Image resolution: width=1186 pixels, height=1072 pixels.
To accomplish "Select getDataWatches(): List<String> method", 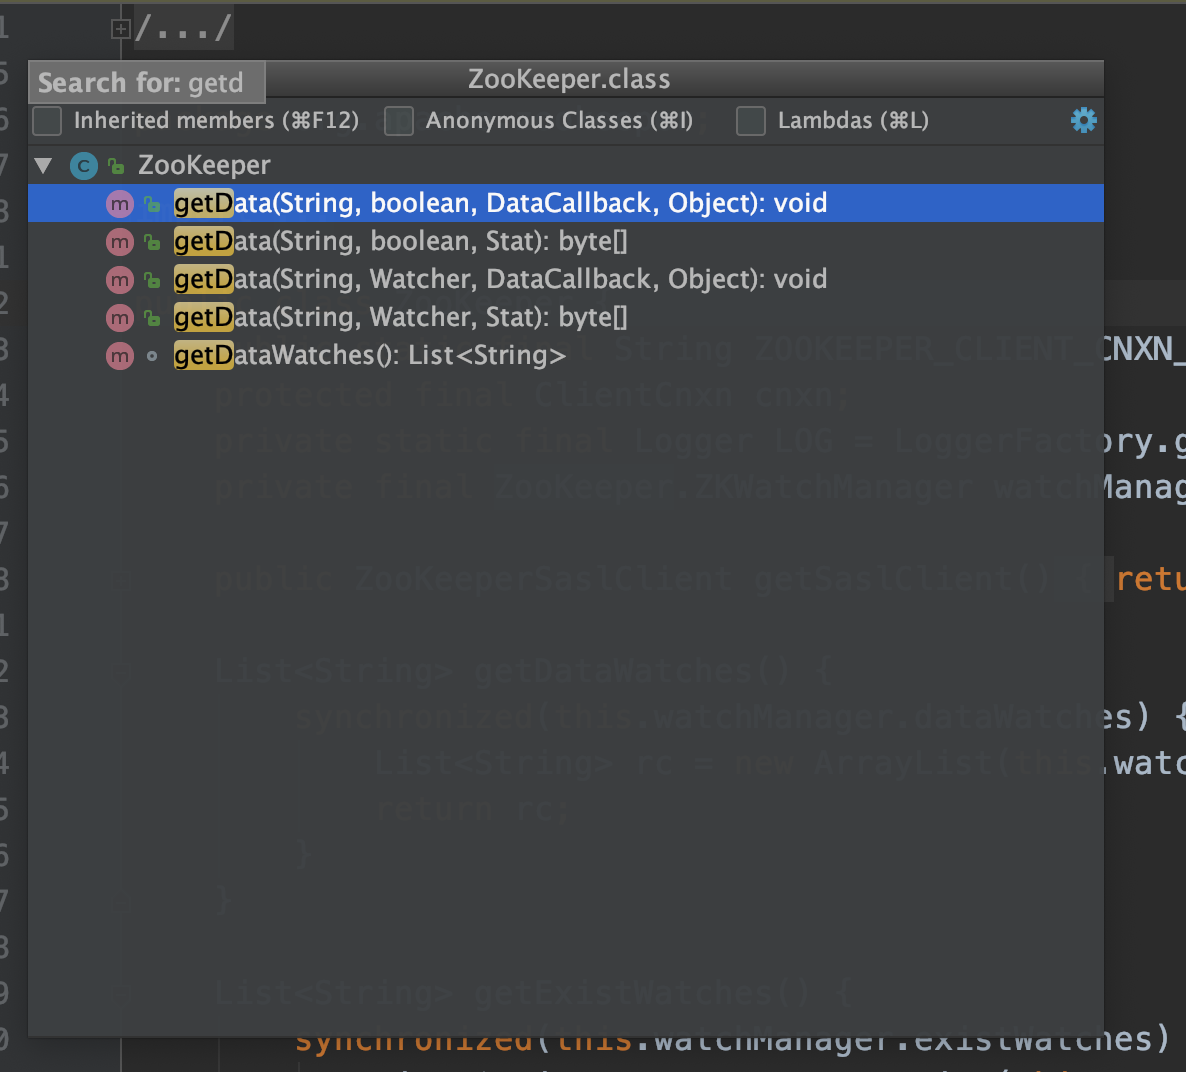I will (566, 356).
